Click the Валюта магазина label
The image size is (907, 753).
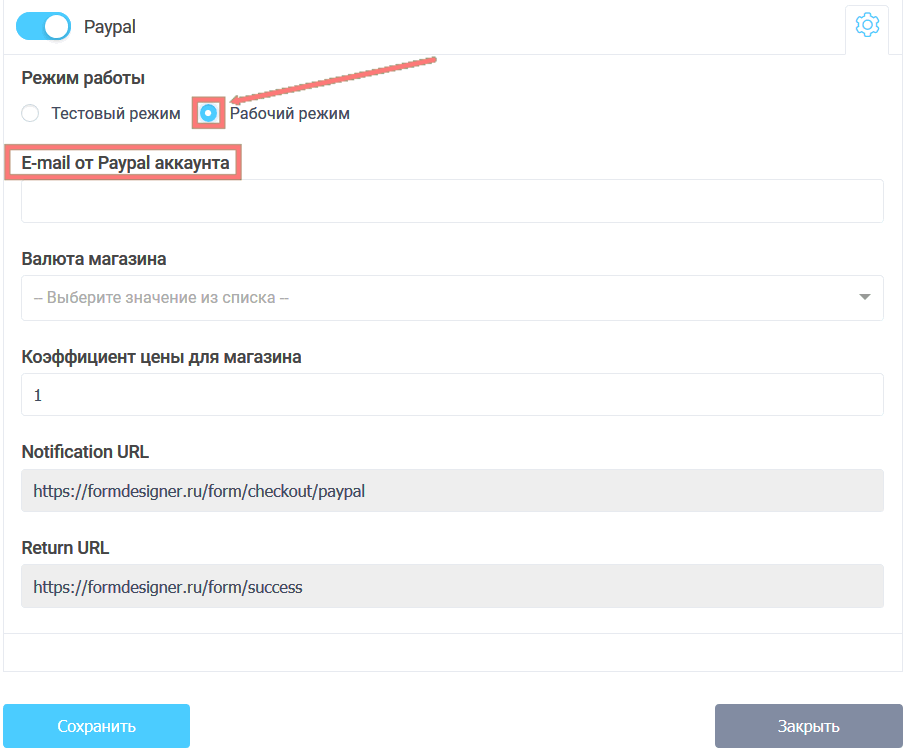[x=94, y=259]
